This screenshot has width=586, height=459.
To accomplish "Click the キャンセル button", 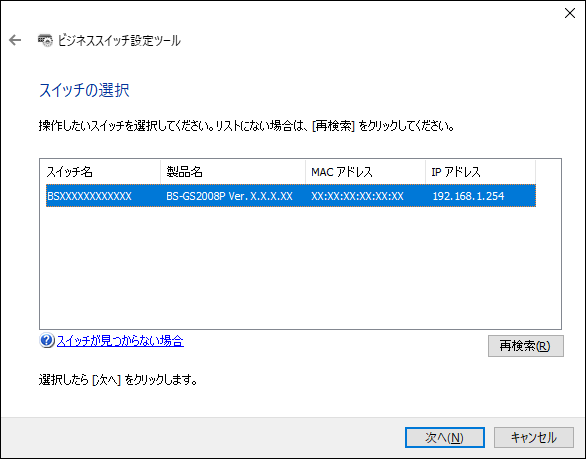I will point(533,437).
